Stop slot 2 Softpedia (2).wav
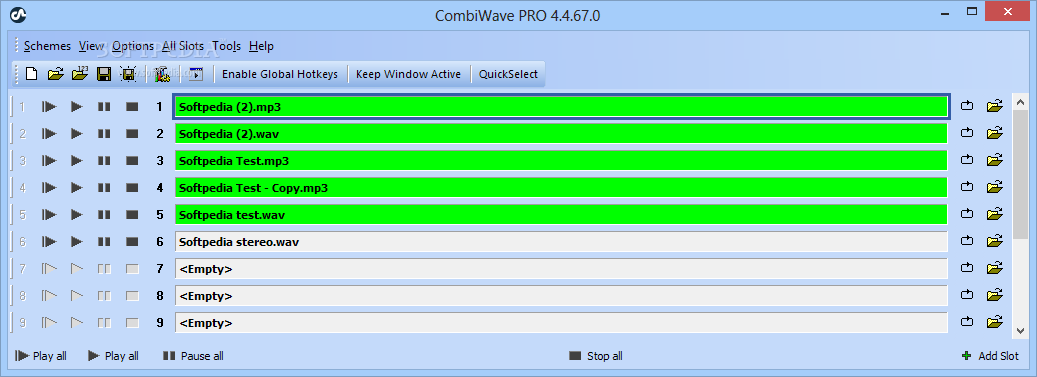This screenshot has height=377, width=1037. pyautogui.click(x=132, y=134)
